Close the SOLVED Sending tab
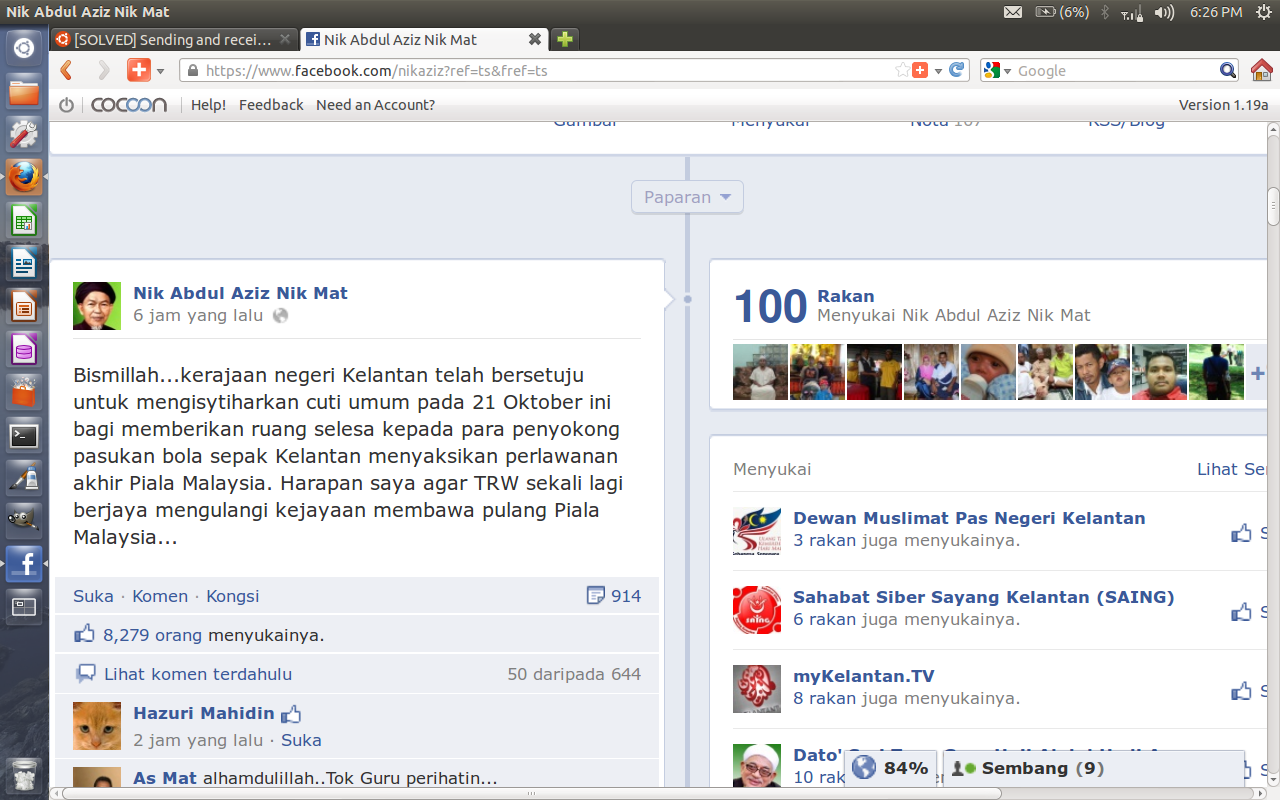This screenshot has width=1280, height=800. 286,40
